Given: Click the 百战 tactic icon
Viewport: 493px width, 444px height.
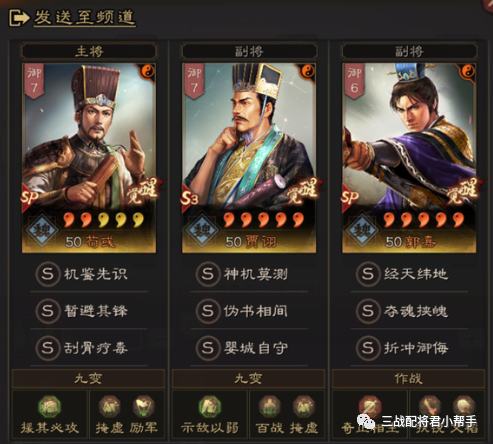Looking at the screenshot, I should pos(269,407).
